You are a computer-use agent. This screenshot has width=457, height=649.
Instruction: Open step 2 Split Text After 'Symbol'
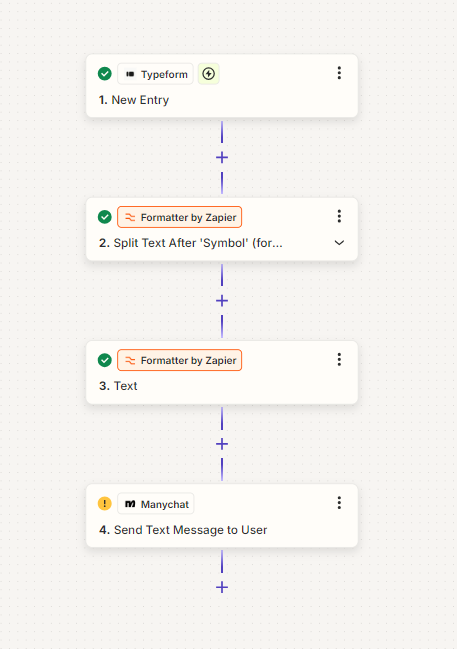coord(191,243)
